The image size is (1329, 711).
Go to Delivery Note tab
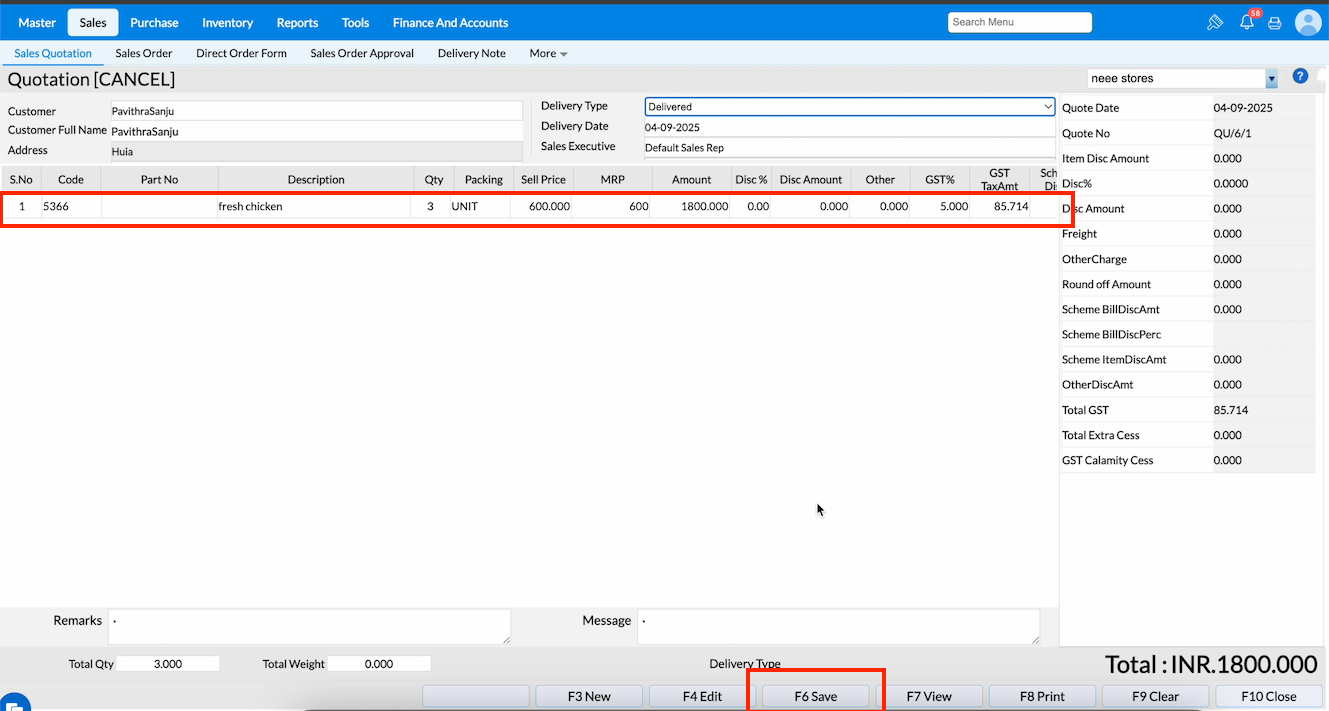coord(472,53)
